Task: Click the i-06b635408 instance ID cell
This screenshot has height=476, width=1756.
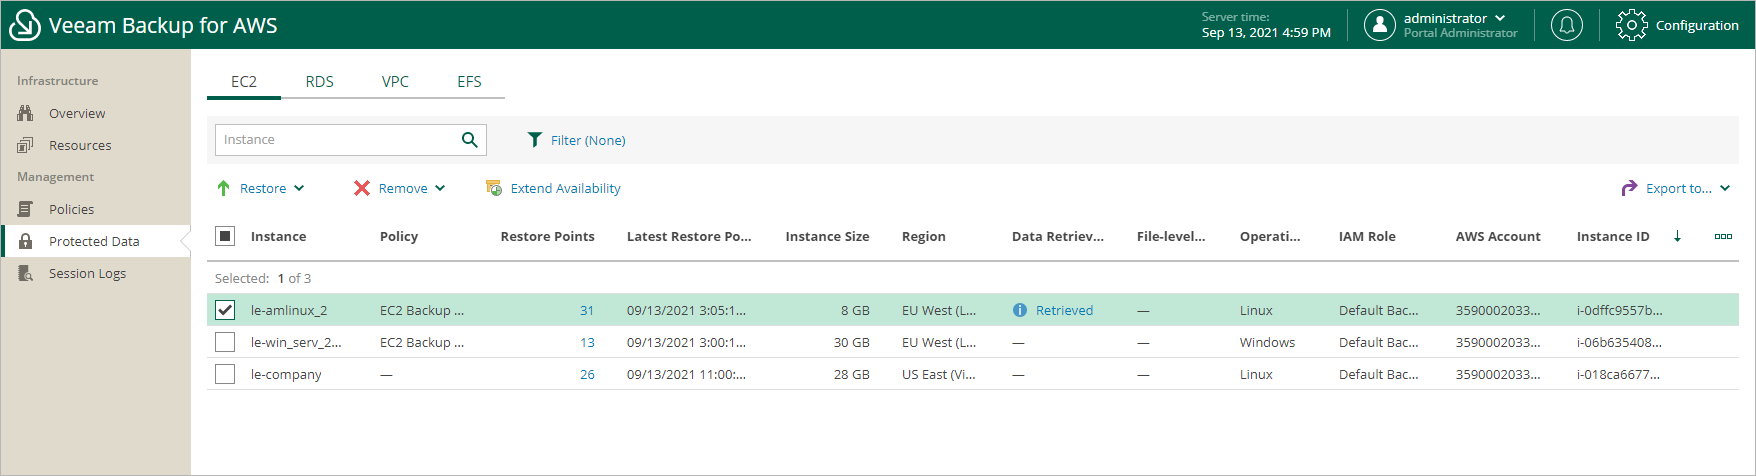Action: pyautogui.click(x=1619, y=342)
